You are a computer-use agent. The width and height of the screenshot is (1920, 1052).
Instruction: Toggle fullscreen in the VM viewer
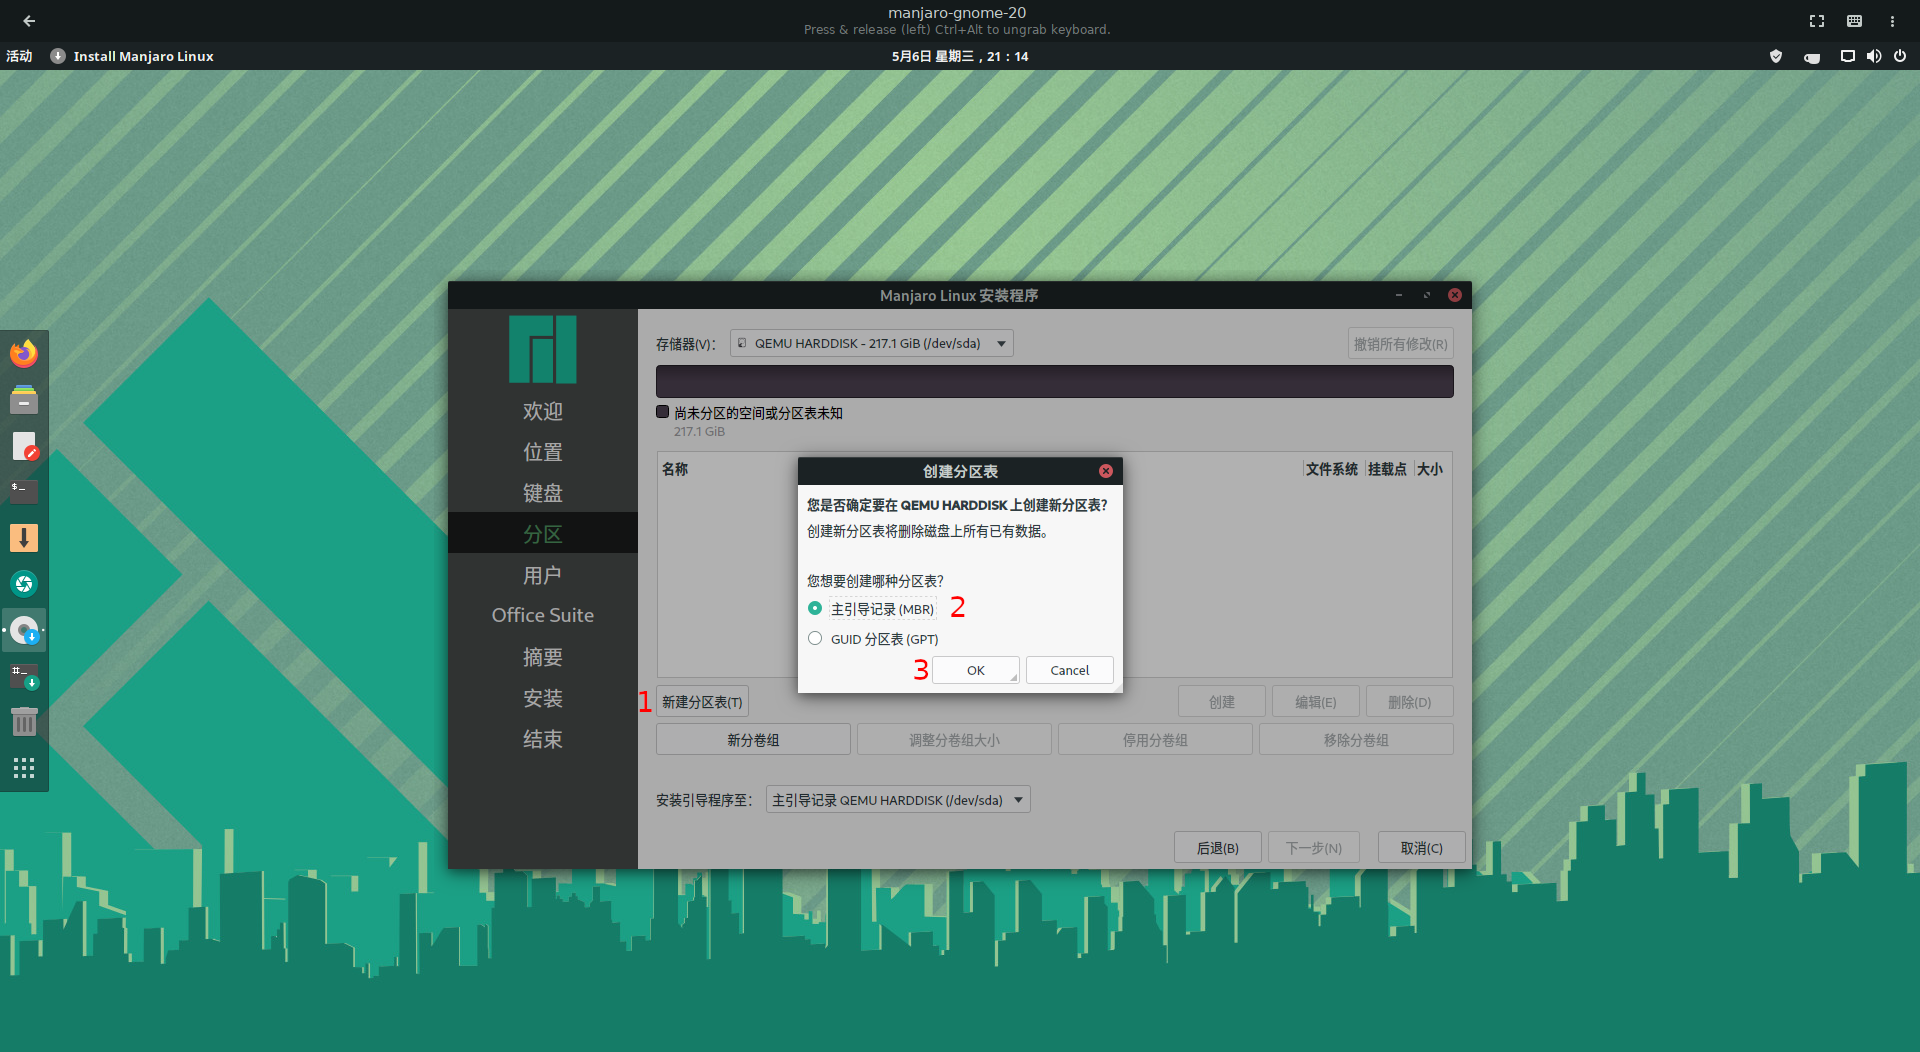pos(1817,20)
